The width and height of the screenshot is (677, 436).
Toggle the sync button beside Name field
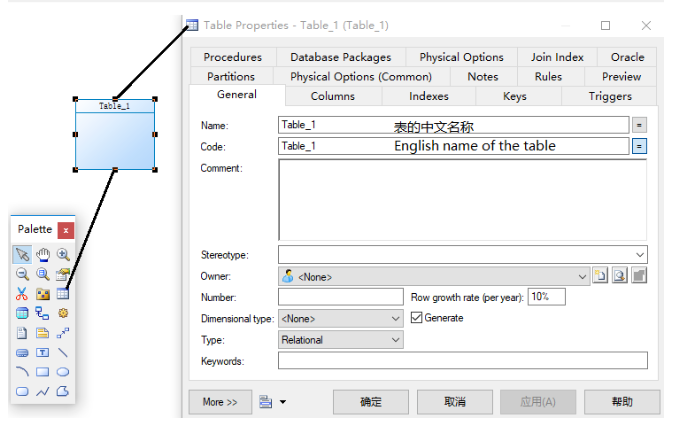pyautogui.click(x=640, y=125)
